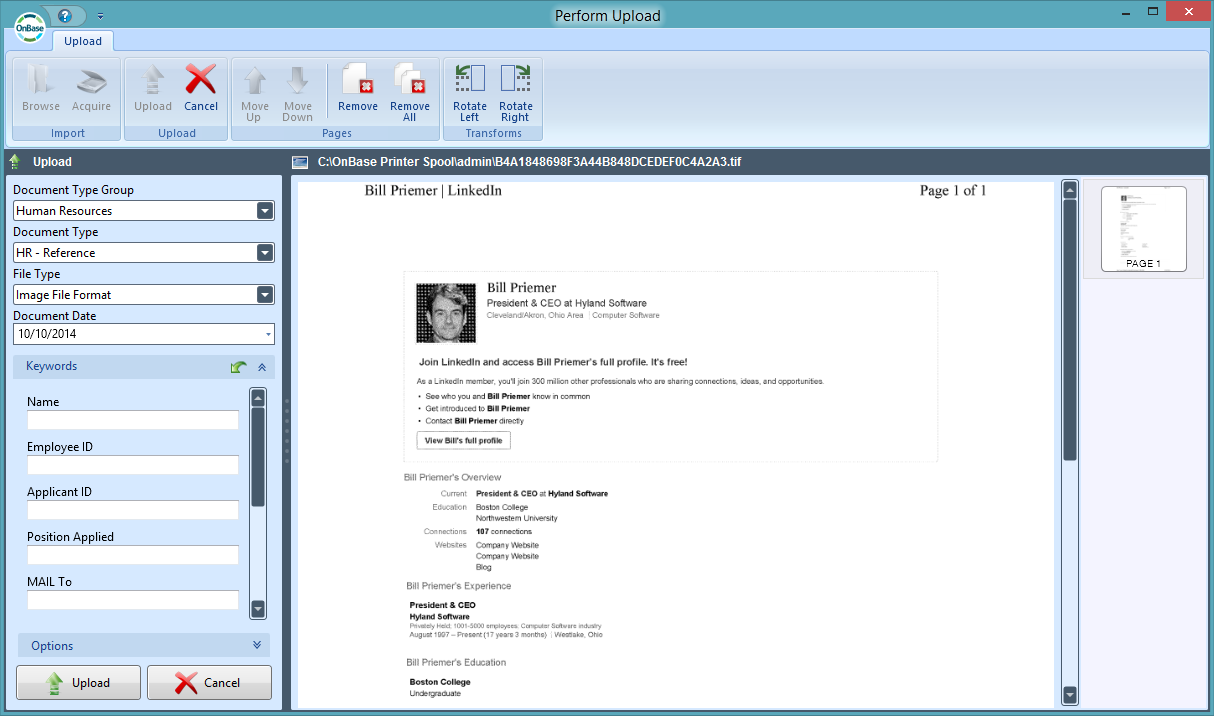Click the document viewer scroll down arrow
Screen dimensions: 1214x716
[x=1070, y=695]
